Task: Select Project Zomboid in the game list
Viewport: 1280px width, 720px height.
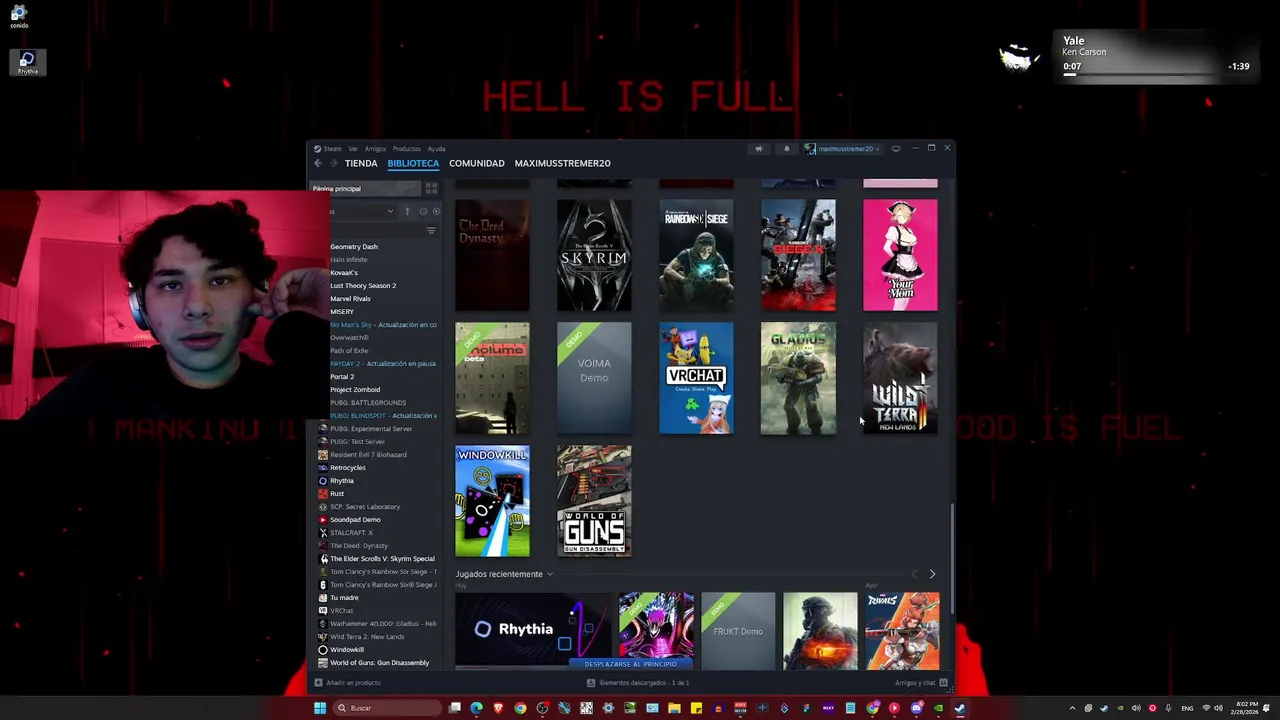Action: click(x=355, y=390)
